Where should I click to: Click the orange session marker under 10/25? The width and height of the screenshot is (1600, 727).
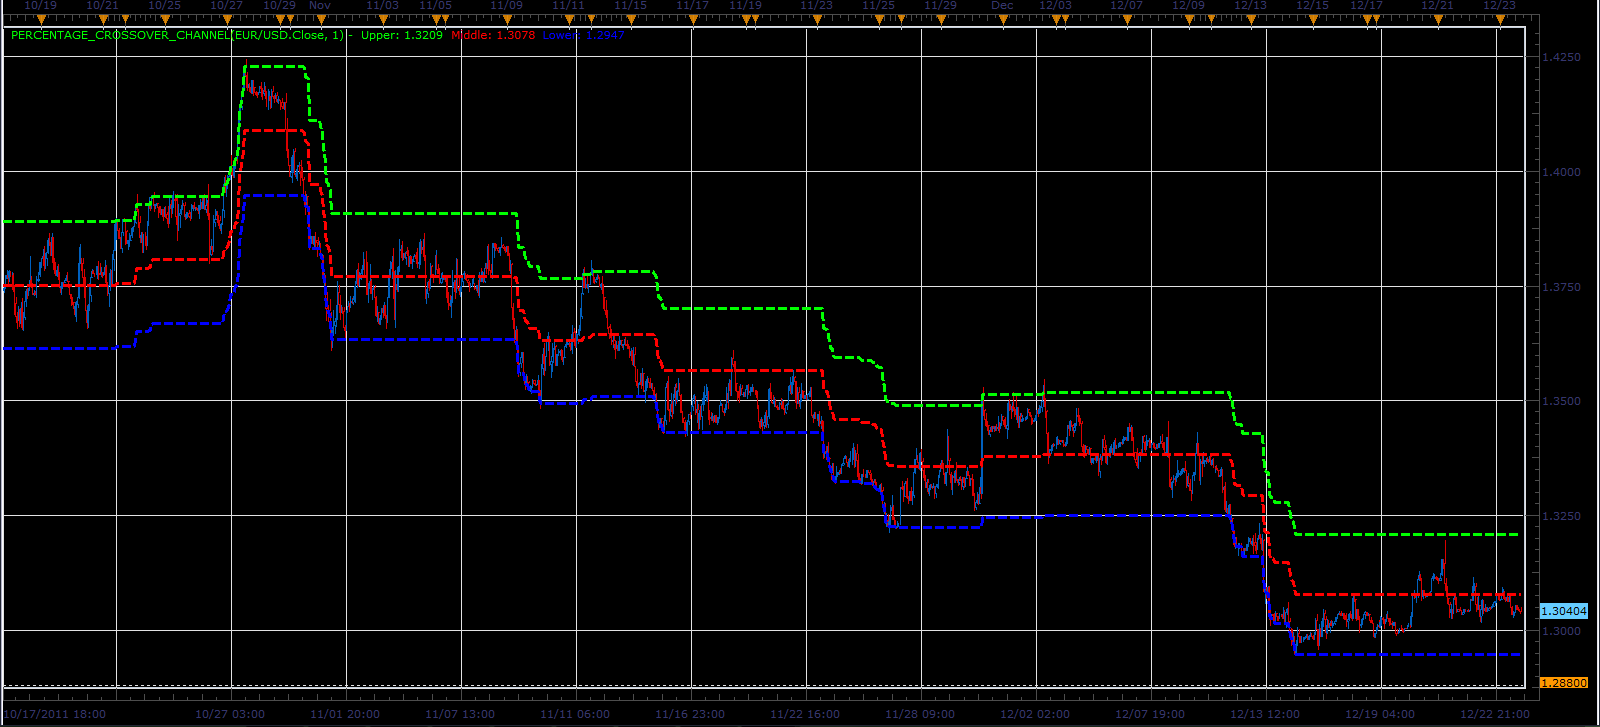165,20
